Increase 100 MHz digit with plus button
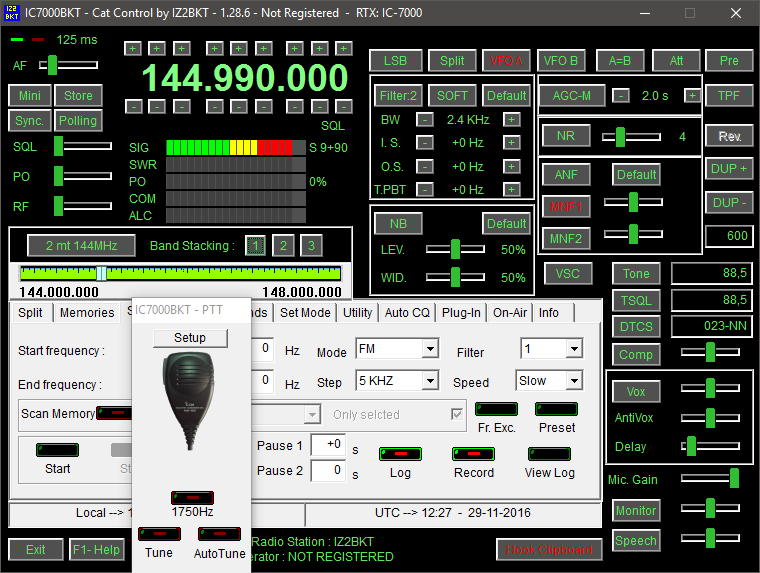The height and width of the screenshot is (573, 760). point(133,48)
